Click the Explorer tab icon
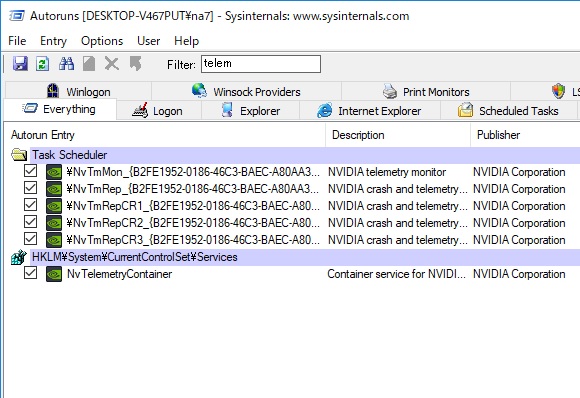 227,110
